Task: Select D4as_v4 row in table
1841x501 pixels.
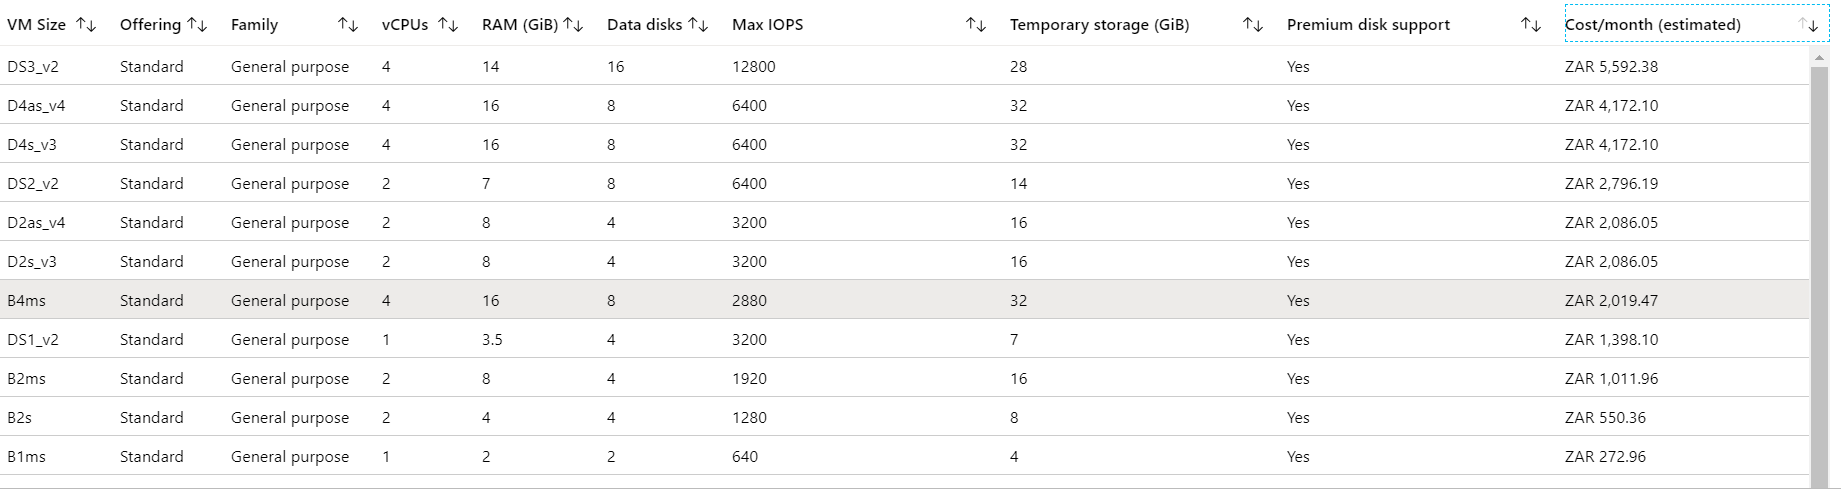Action: pos(36,106)
